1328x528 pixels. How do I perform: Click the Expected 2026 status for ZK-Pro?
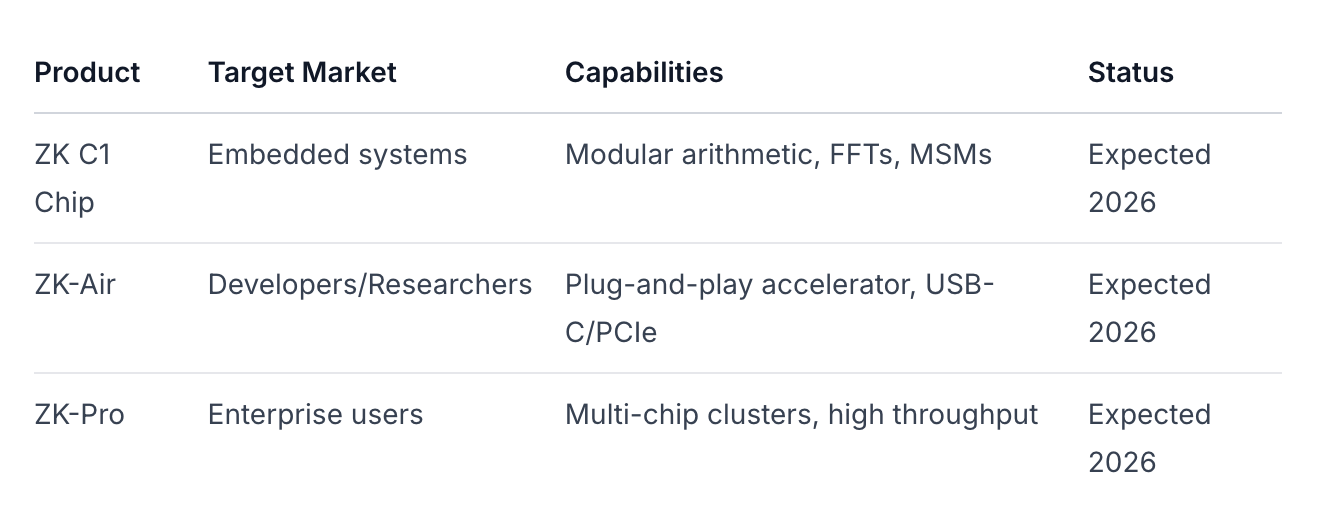point(1149,438)
